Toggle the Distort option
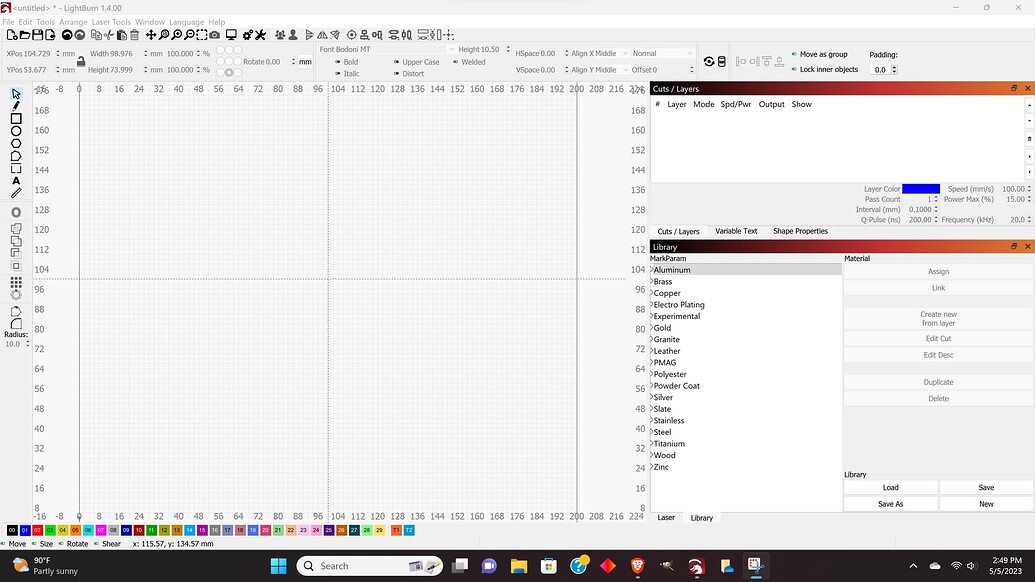This screenshot has width=1035, height=582. click(x=409, y=74)
